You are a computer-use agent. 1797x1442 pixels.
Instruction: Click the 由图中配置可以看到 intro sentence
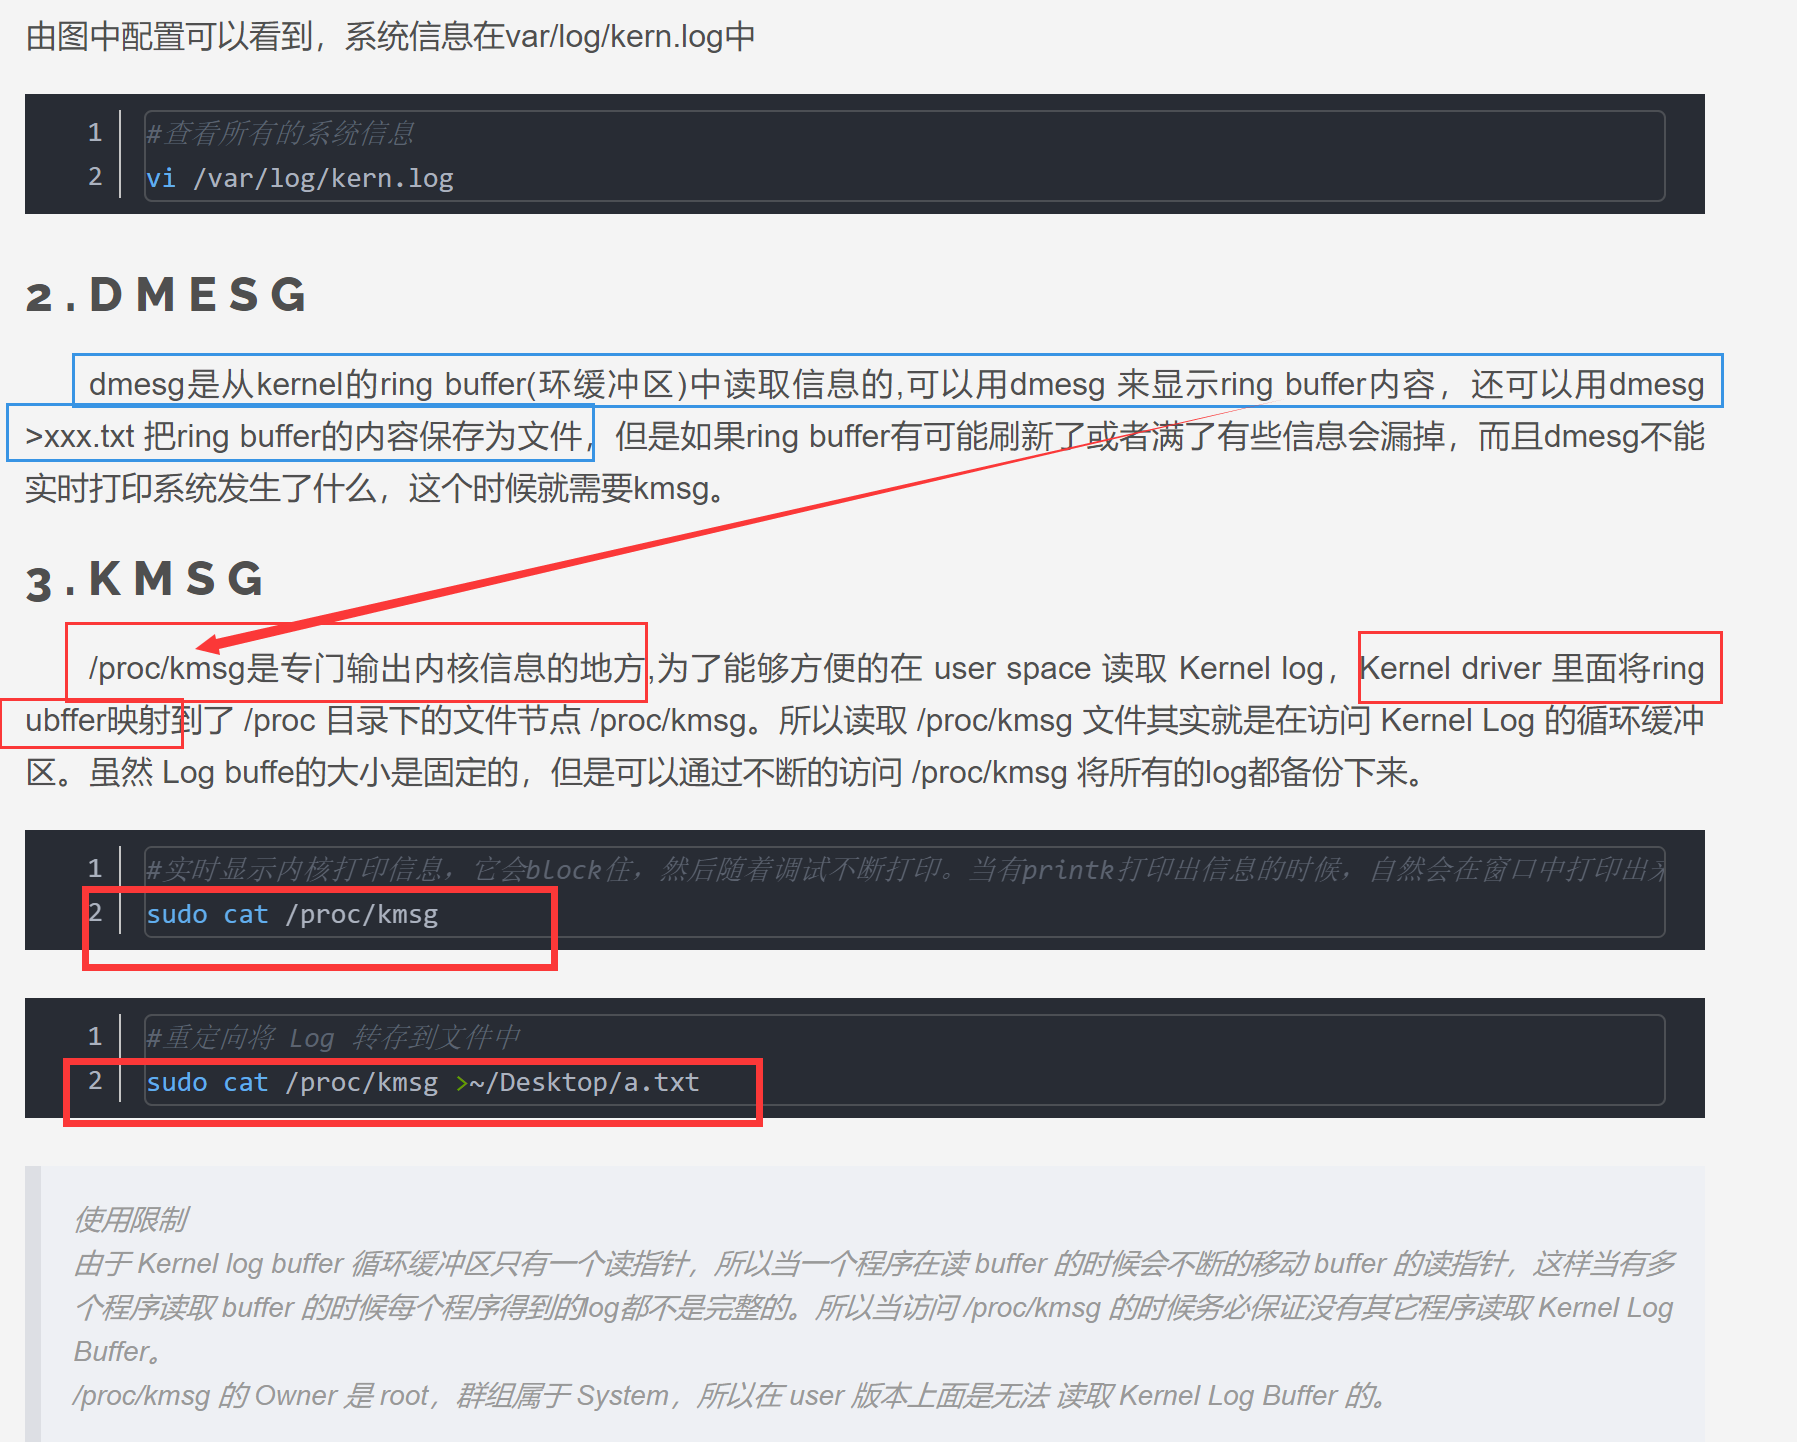(390, 37)
